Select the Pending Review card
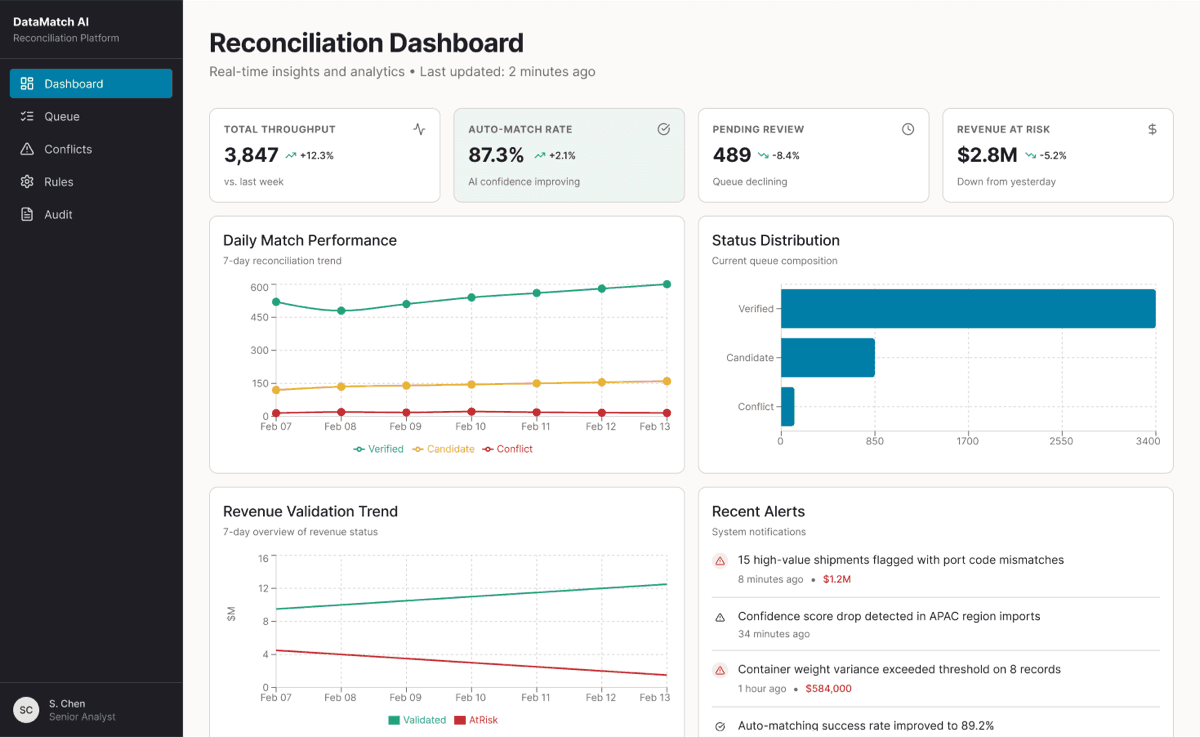Viewport: 1200px width, 737px height. point(813,155)
